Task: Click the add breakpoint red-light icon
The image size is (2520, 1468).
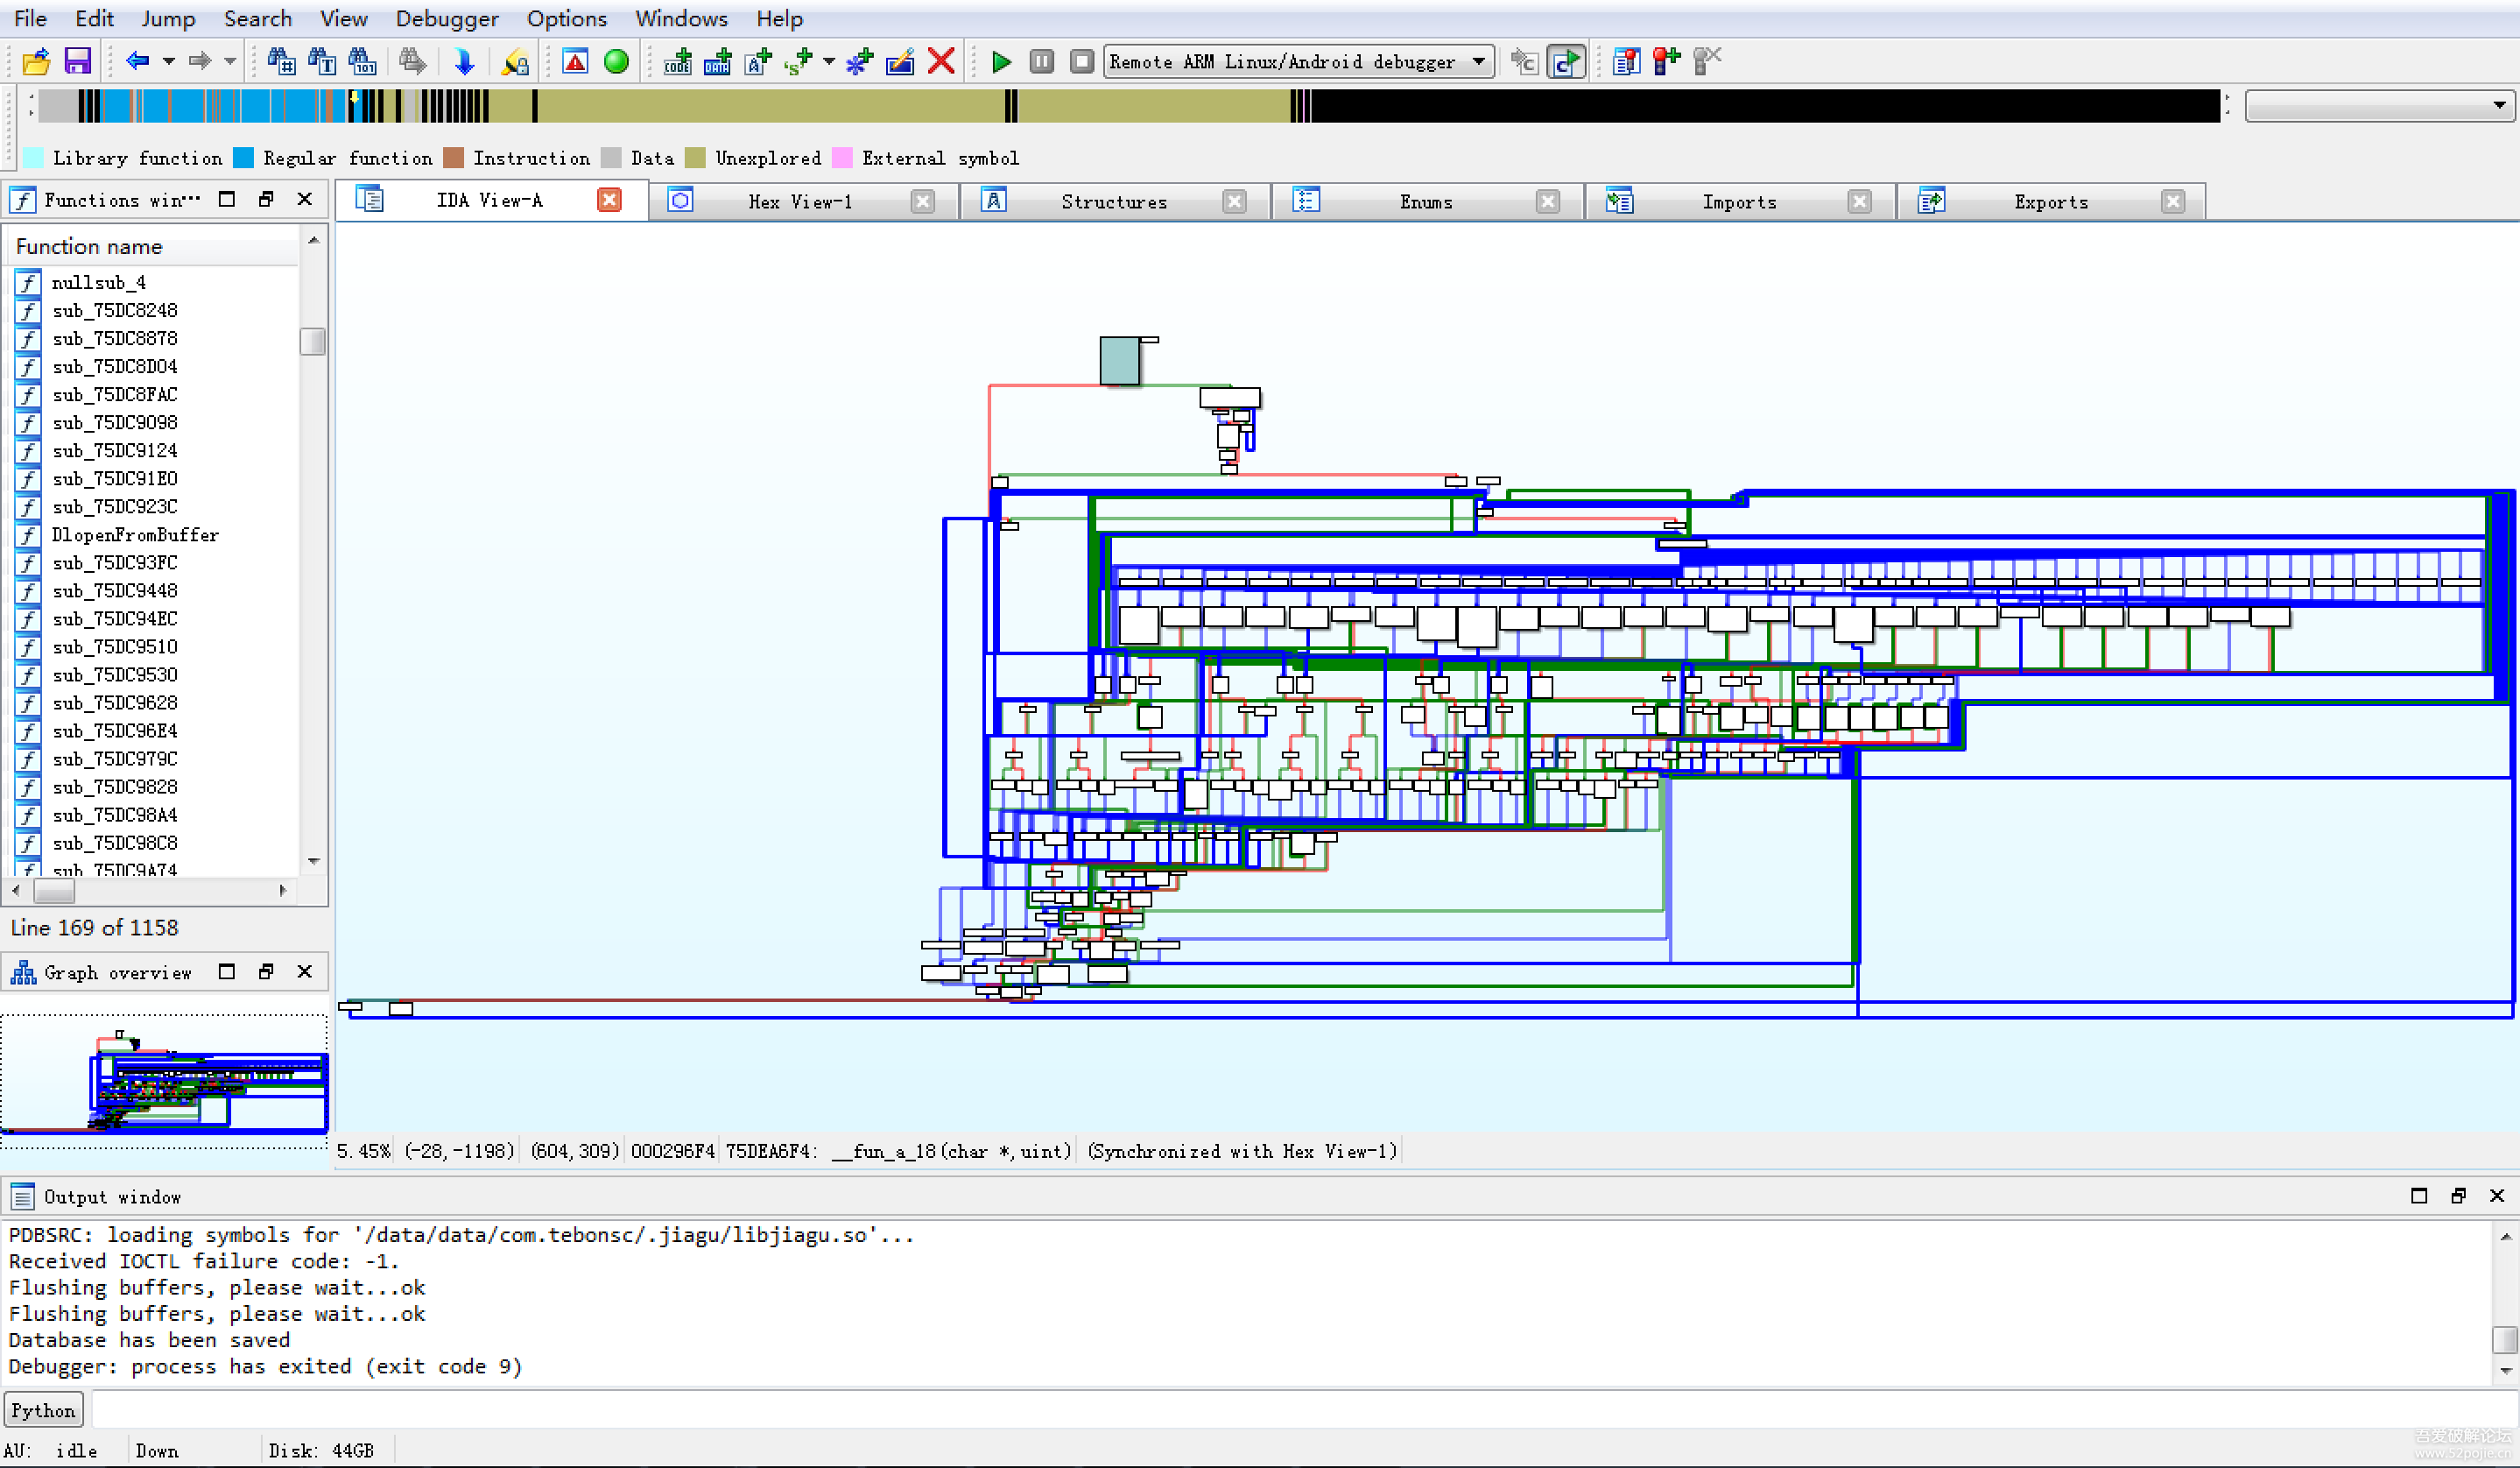Action: tap(1666, 62)
